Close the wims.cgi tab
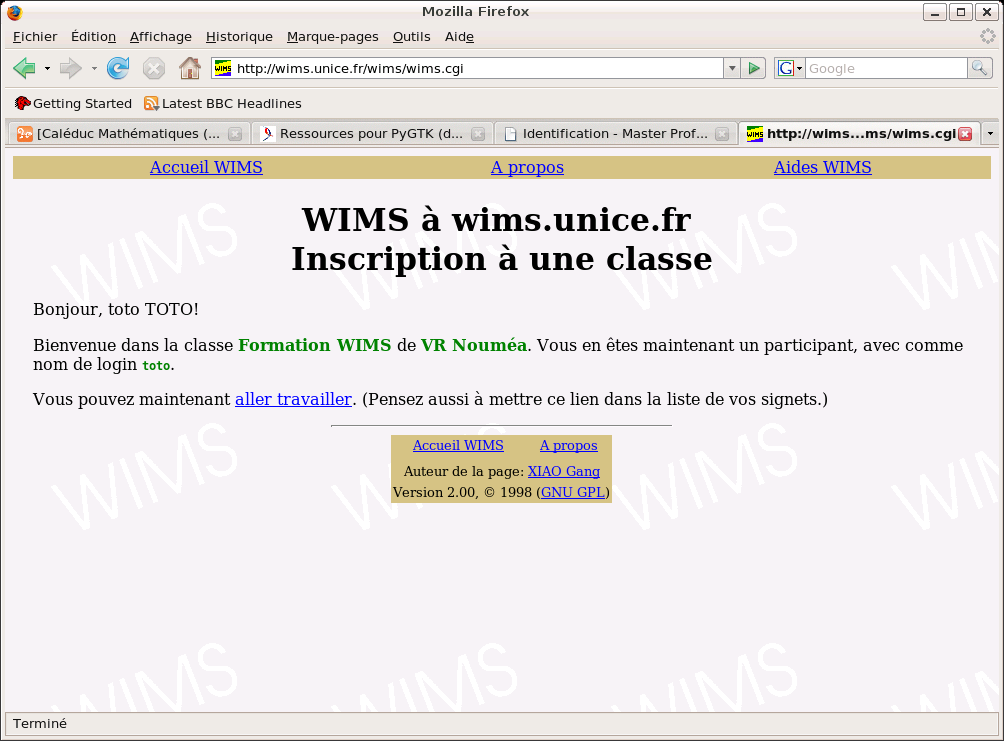 click(966, 133)
